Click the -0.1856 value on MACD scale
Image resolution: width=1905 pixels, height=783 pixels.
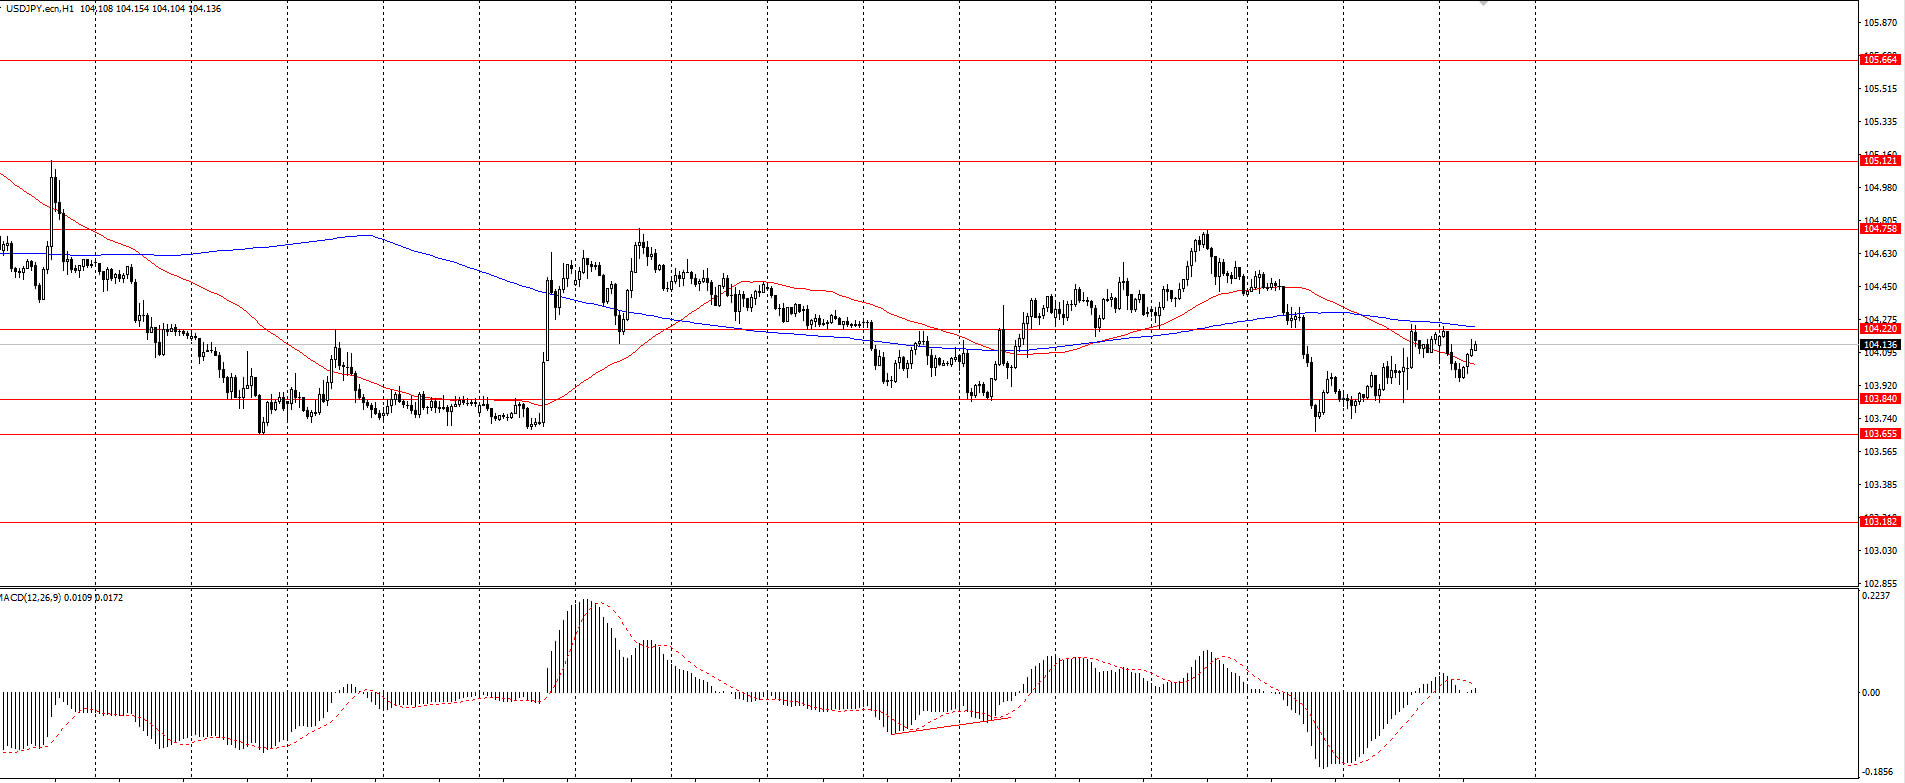(1876, 772)
